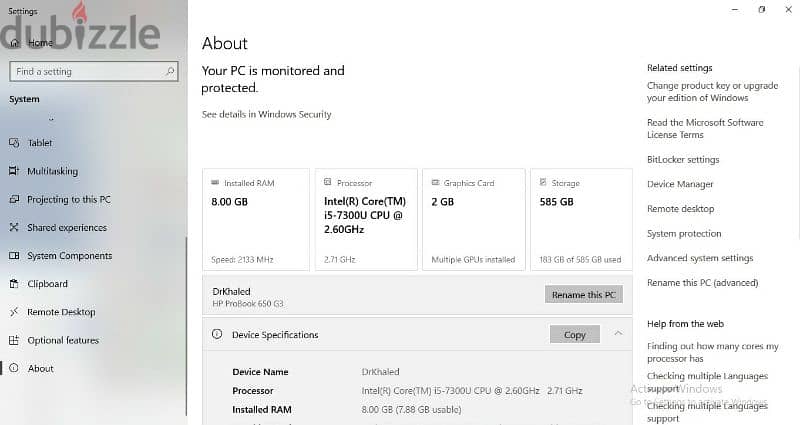Open Advanced system settings
Viewport: 800px width, 425px height.
[x=700, y=258]
